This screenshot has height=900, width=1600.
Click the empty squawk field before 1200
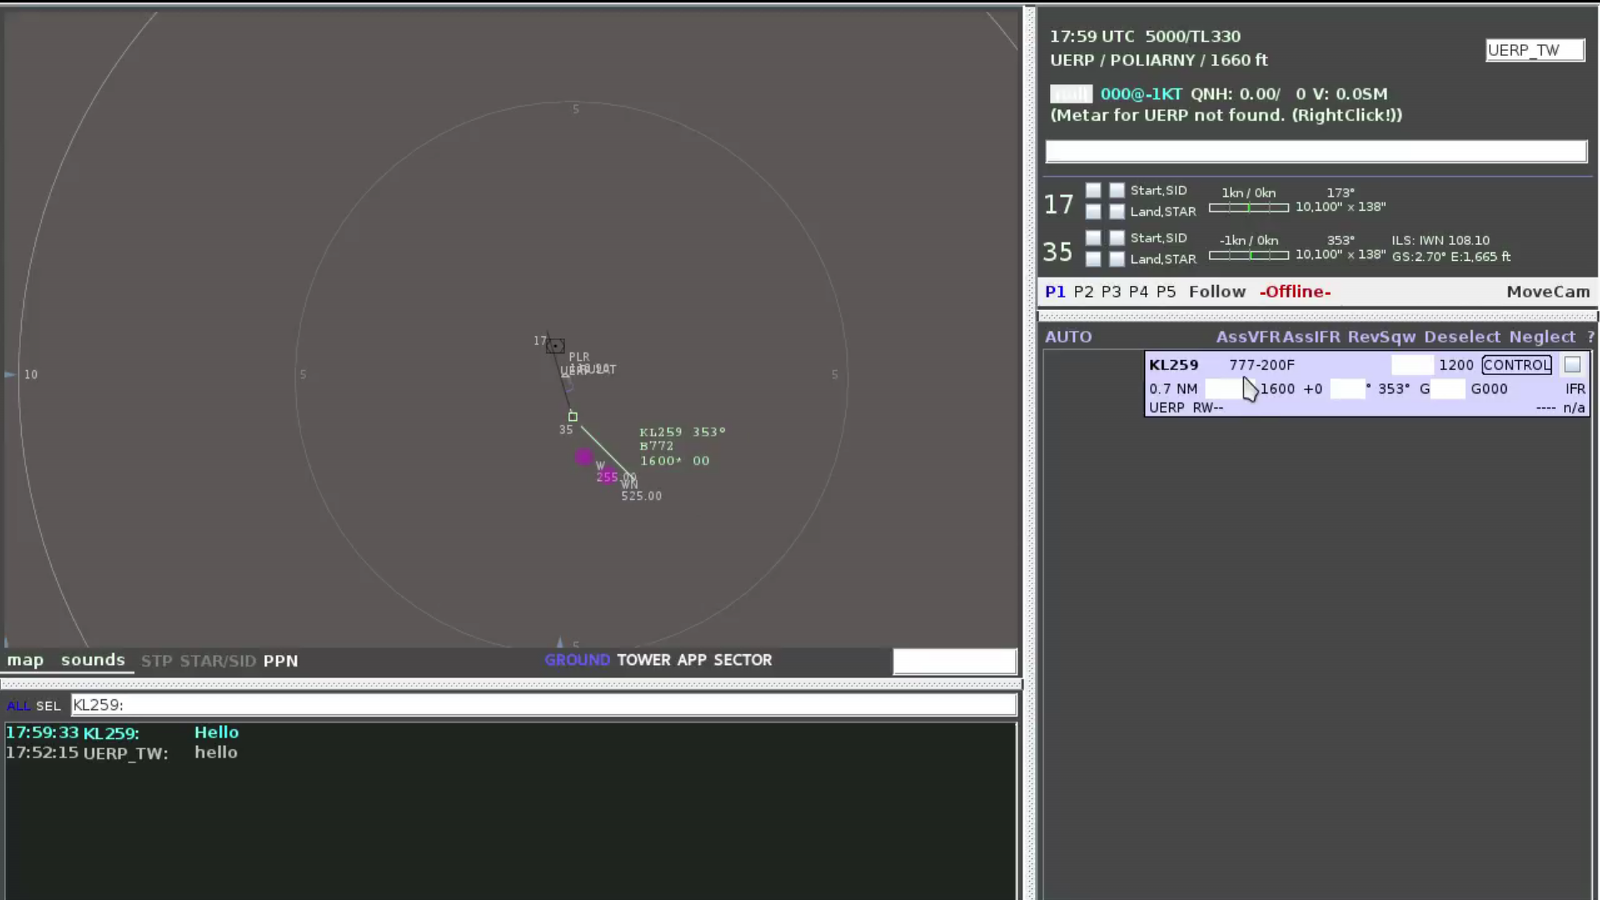pyautogui.click(x=1412, y=365)
